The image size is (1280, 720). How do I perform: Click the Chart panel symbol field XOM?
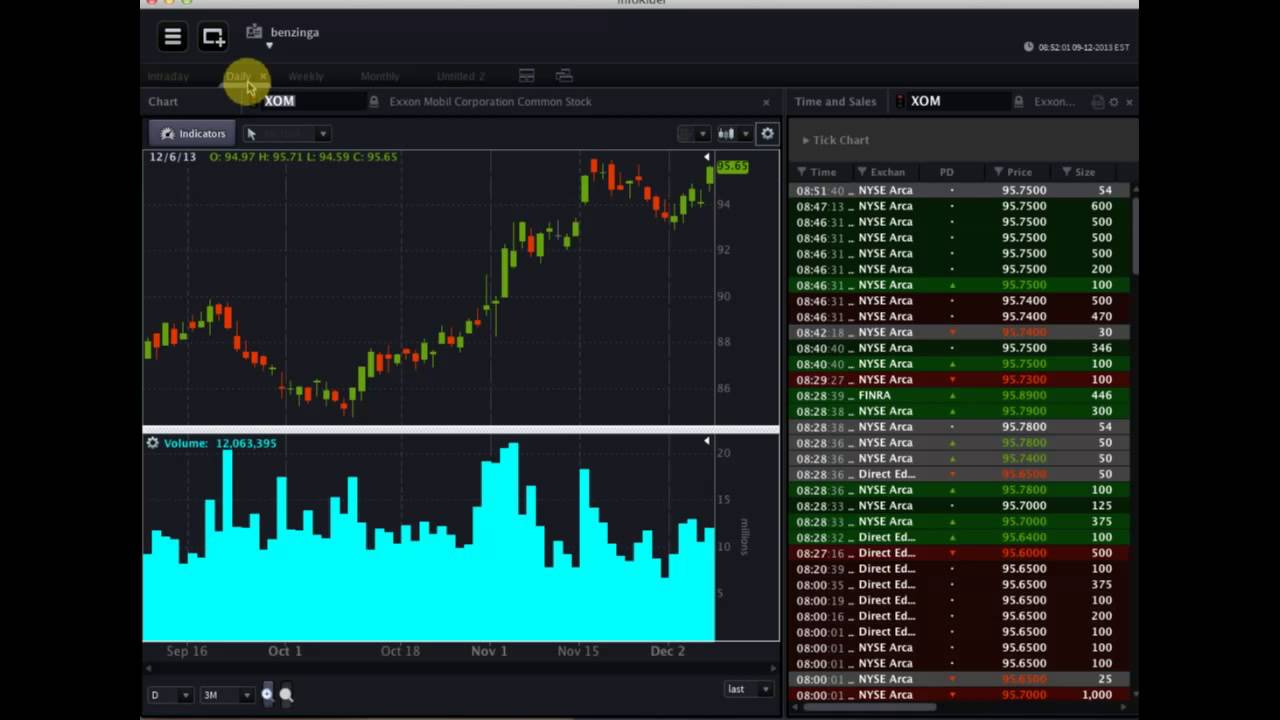pos(314,101)
